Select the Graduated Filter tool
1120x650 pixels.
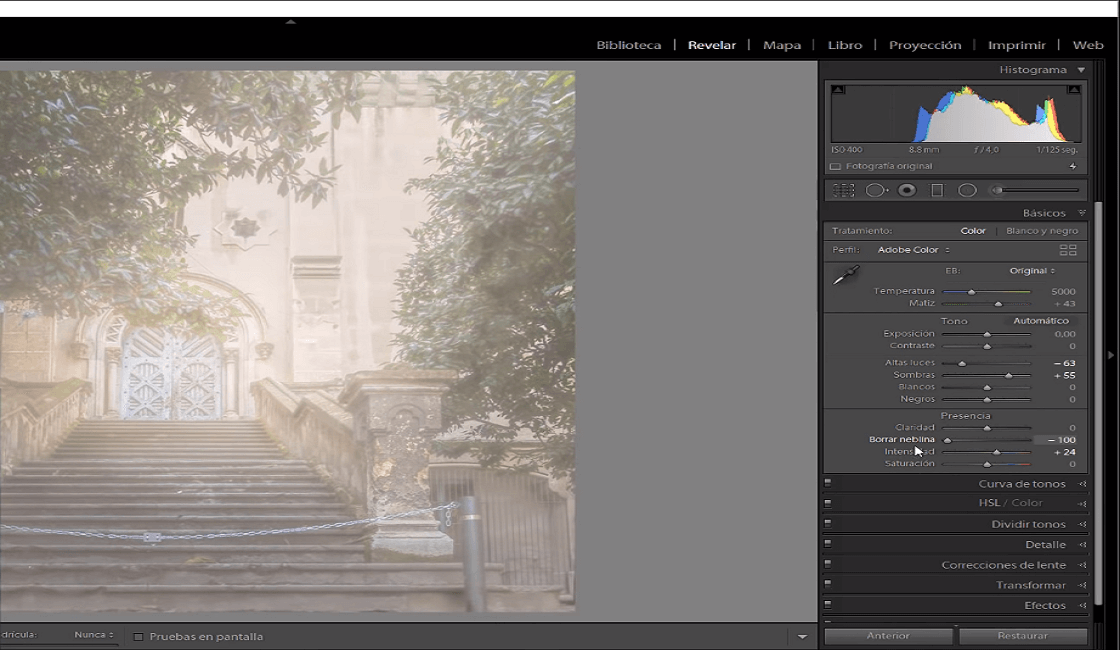click(x=937, y=191)
